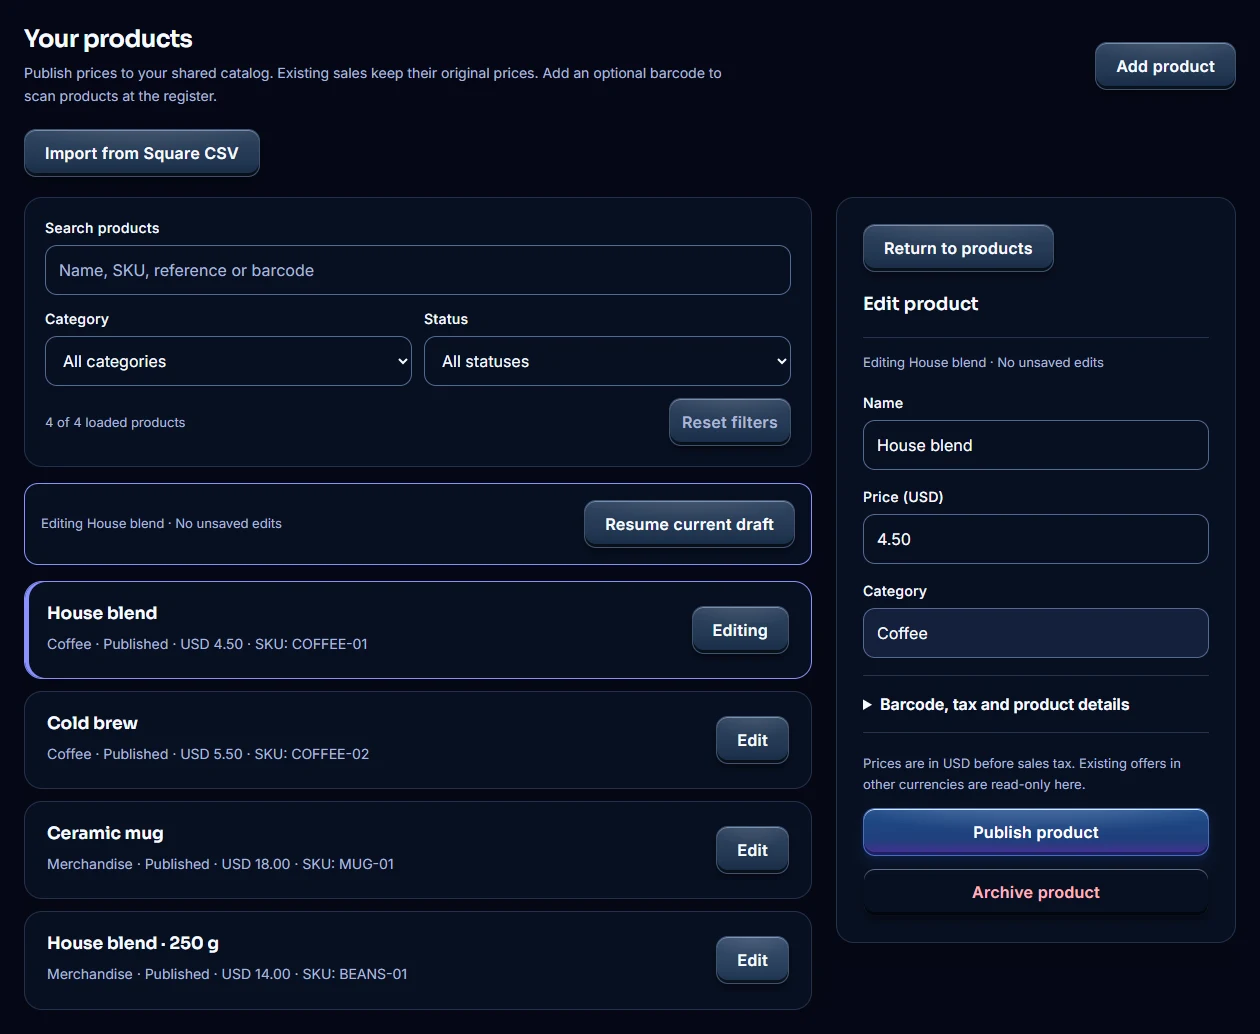Click Return to products

pos(958,248)
